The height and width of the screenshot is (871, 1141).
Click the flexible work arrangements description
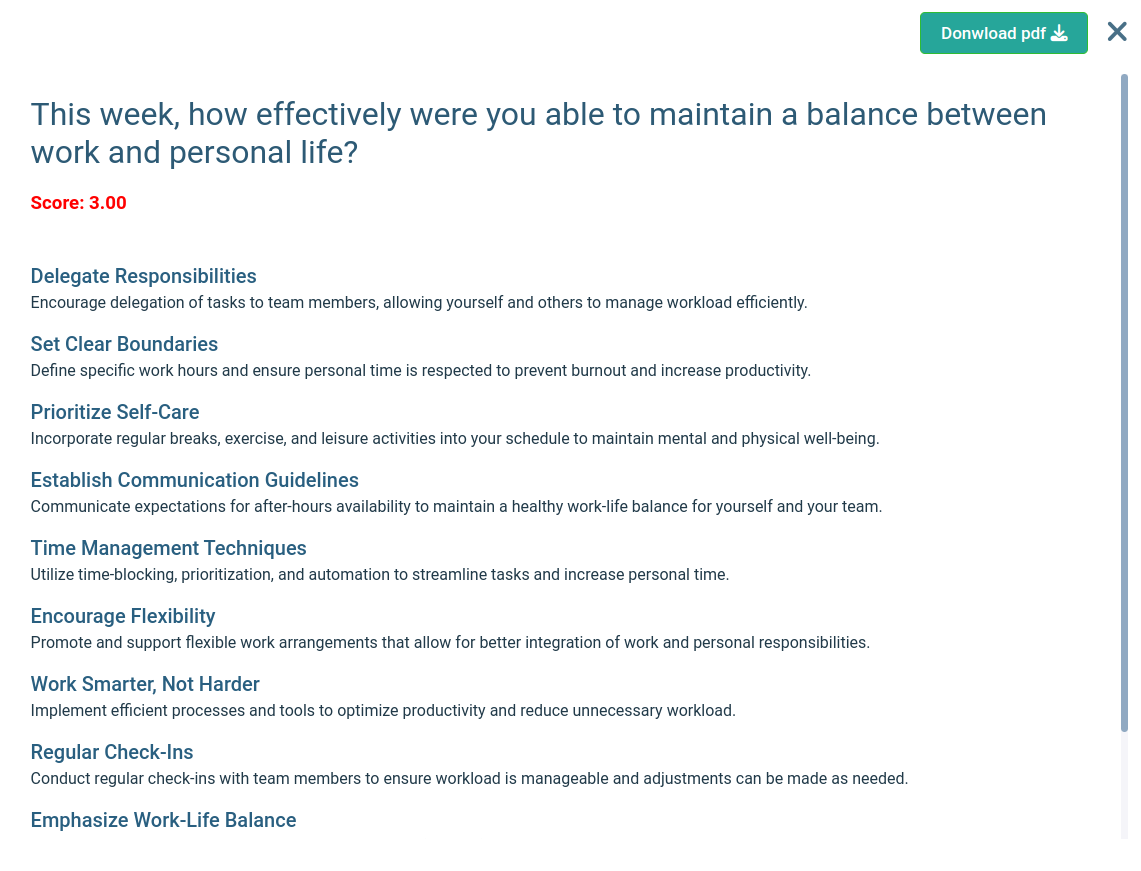[x=450, y=643]
